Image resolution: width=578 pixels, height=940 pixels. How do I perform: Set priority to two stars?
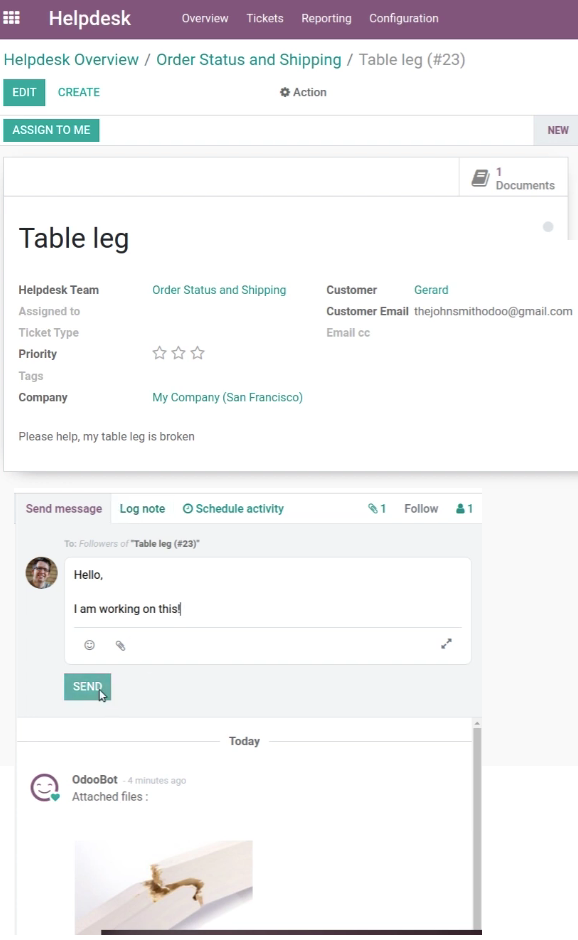tap(178, 353)
